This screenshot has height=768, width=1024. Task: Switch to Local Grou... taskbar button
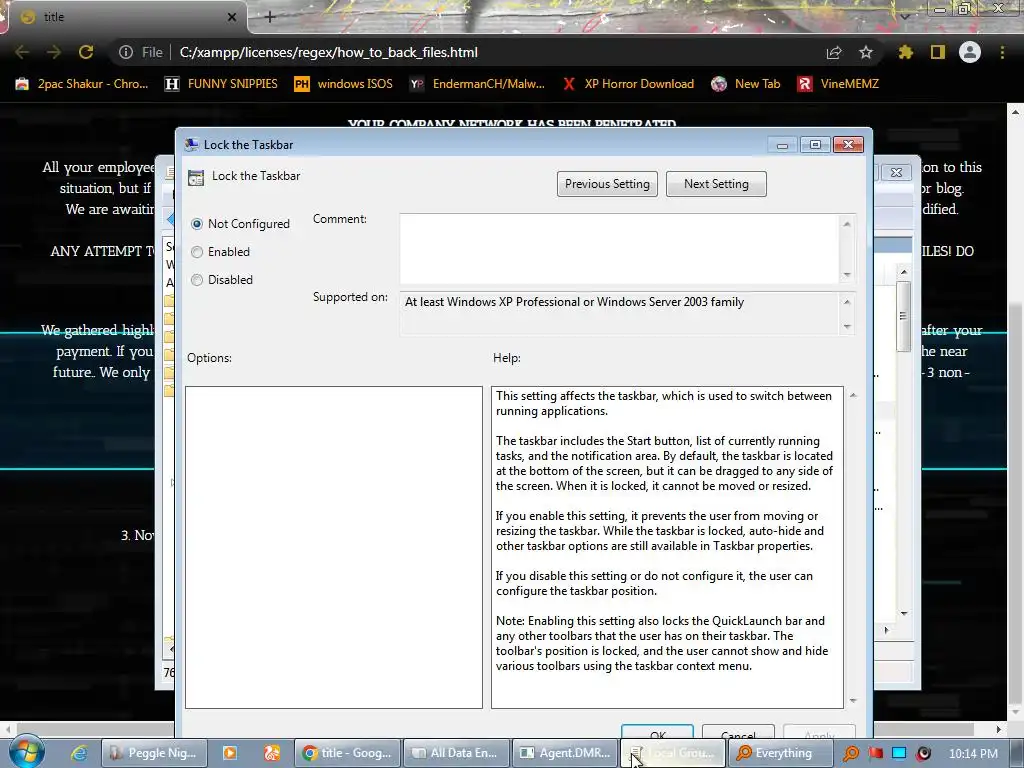(673, 753)
